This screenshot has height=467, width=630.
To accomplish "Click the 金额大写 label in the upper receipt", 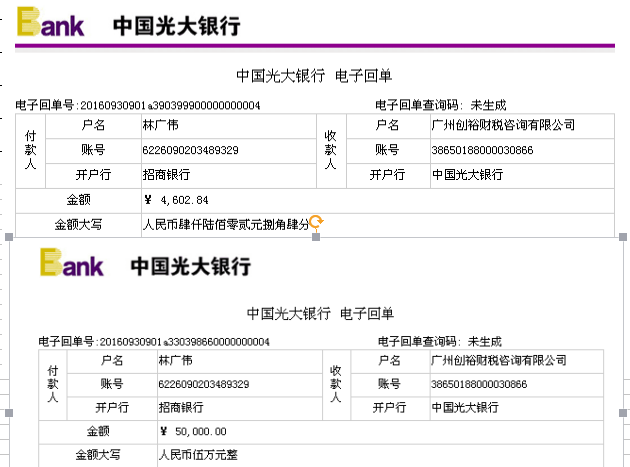I will [x=78, y=224].
